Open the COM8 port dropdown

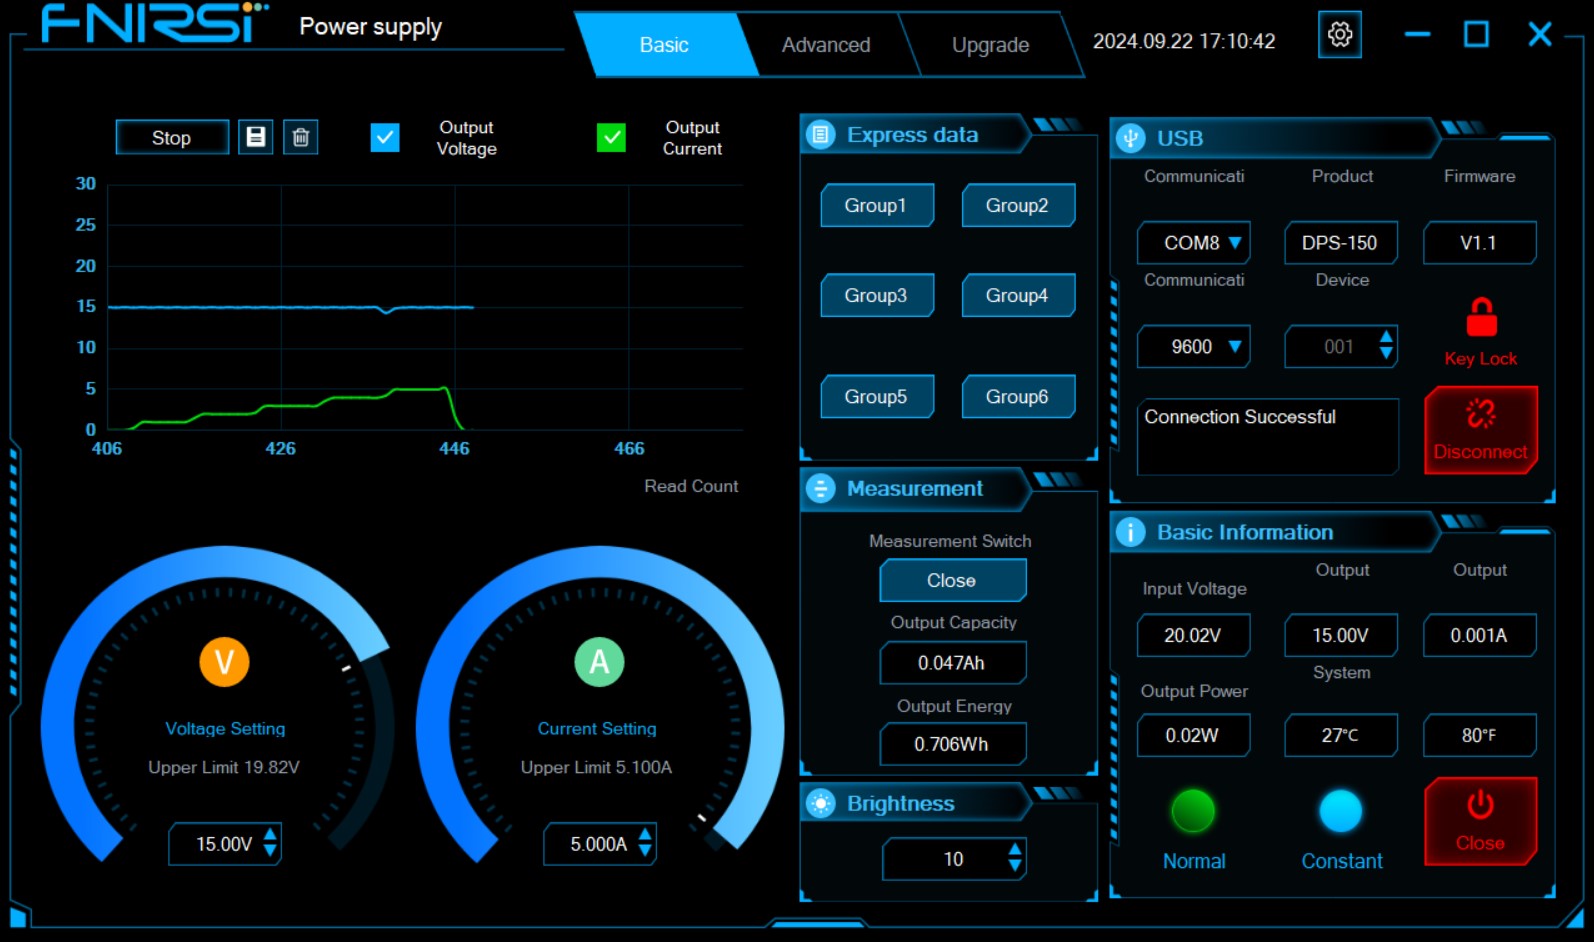pos(1194,243)
